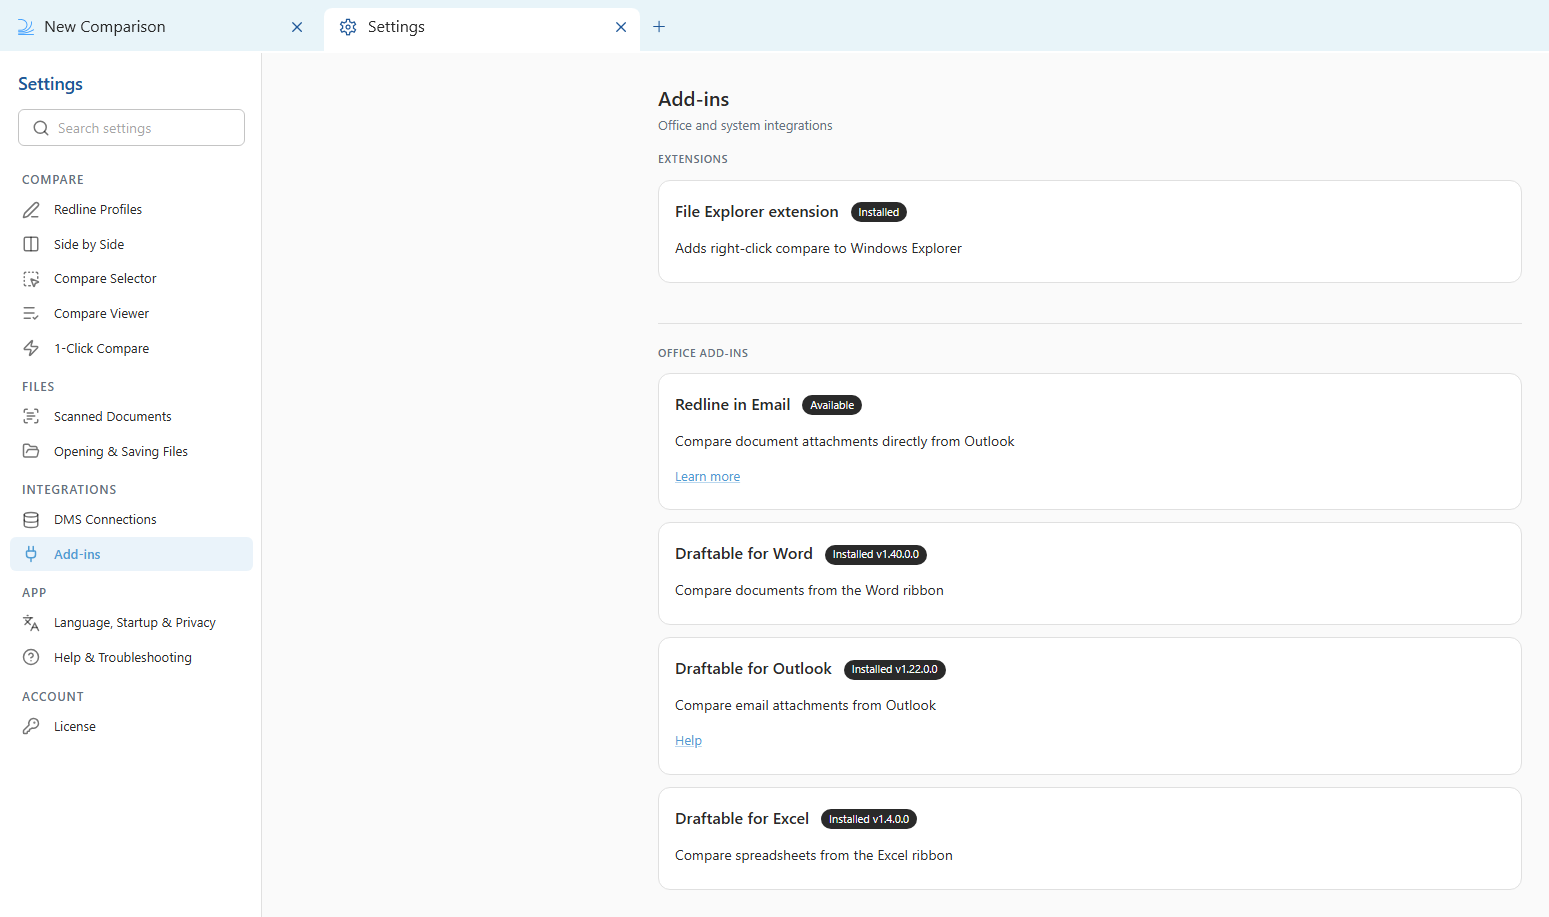Click the Installed v1.4.0.0 badge
Screen dimensions: 1549x917
coord(869,819)
